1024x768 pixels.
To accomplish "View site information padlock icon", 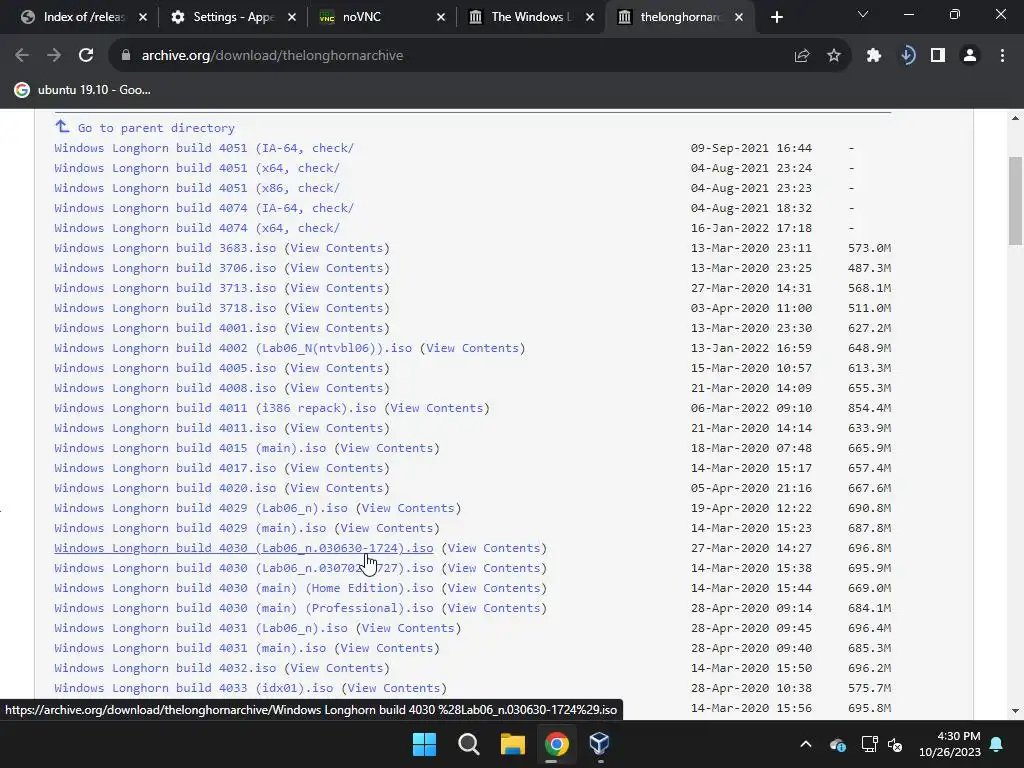I will 126,56.
